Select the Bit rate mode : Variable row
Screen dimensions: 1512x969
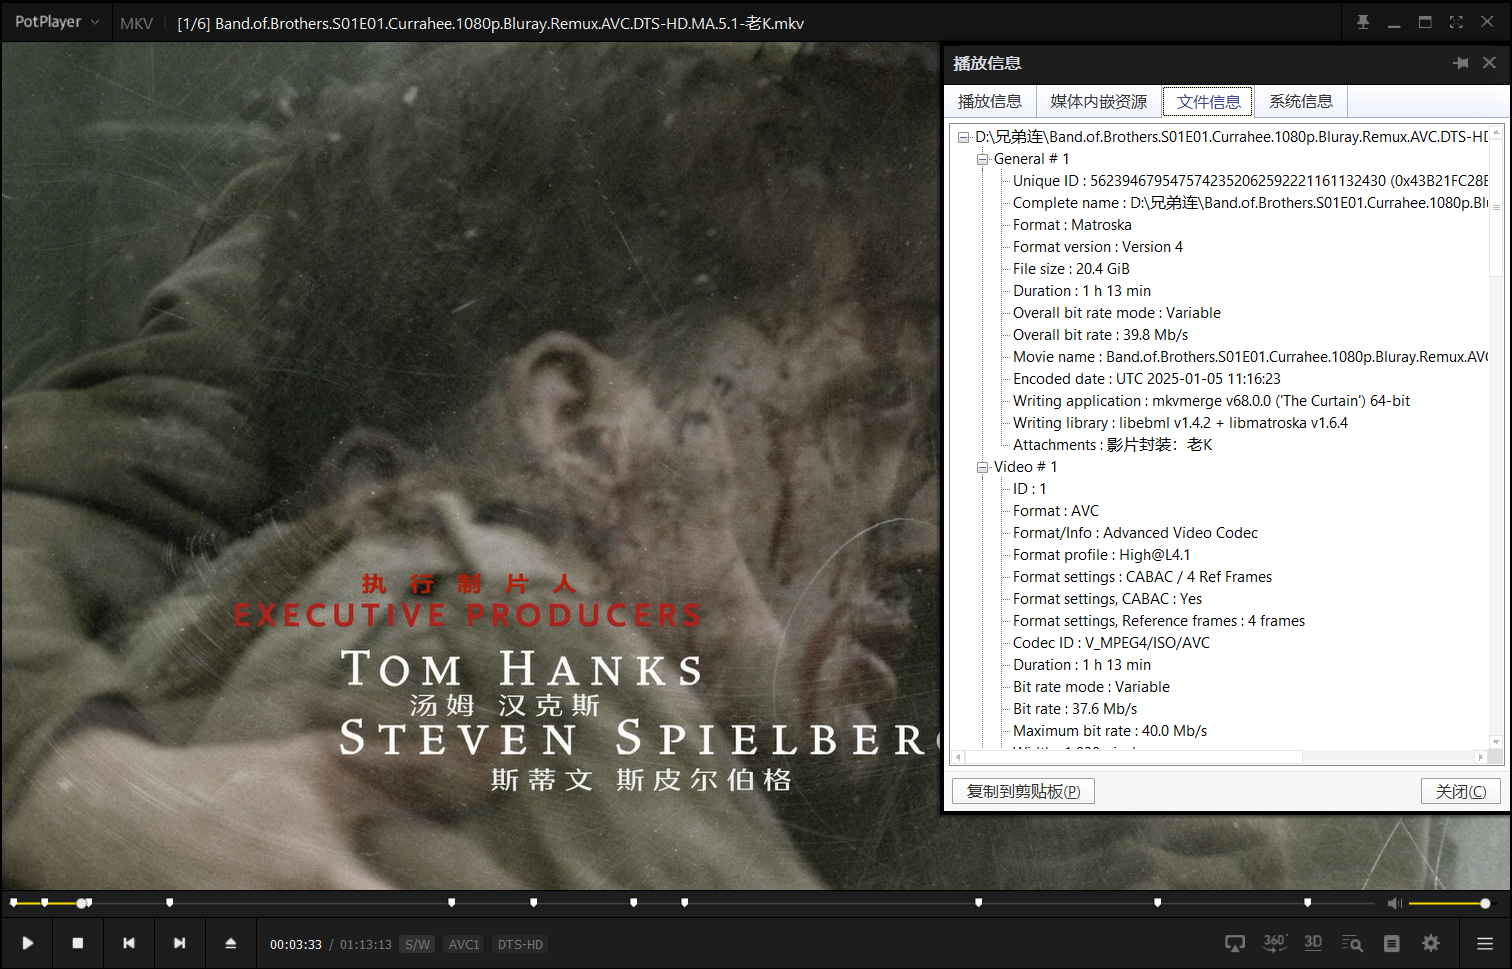coord(1091,687)
